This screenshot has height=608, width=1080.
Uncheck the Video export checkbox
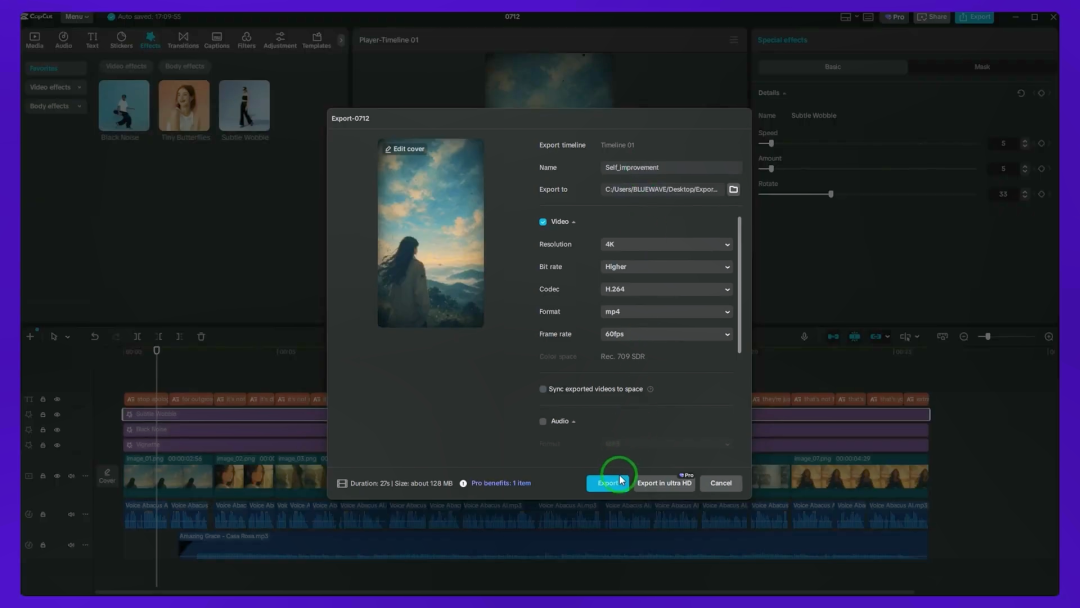coord(543,222)
